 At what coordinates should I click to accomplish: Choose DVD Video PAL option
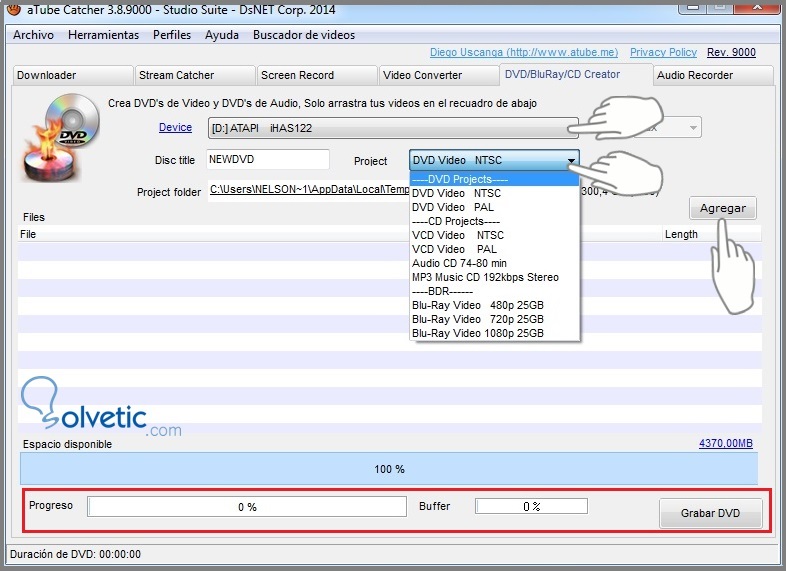pos(494,207)
